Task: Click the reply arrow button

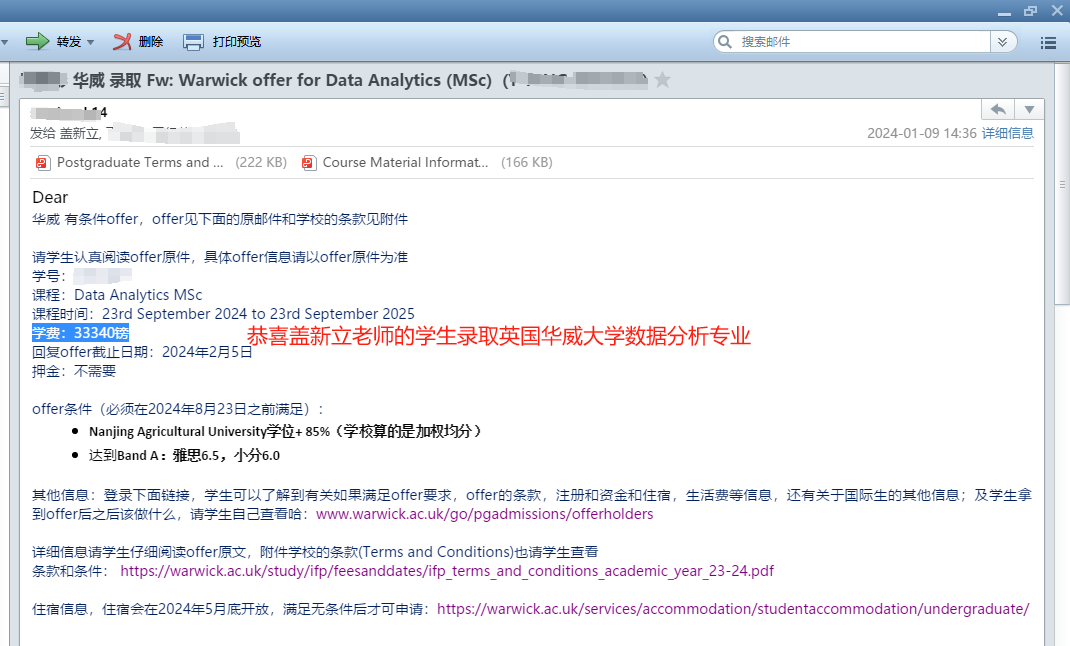Action: click(998, 109)
